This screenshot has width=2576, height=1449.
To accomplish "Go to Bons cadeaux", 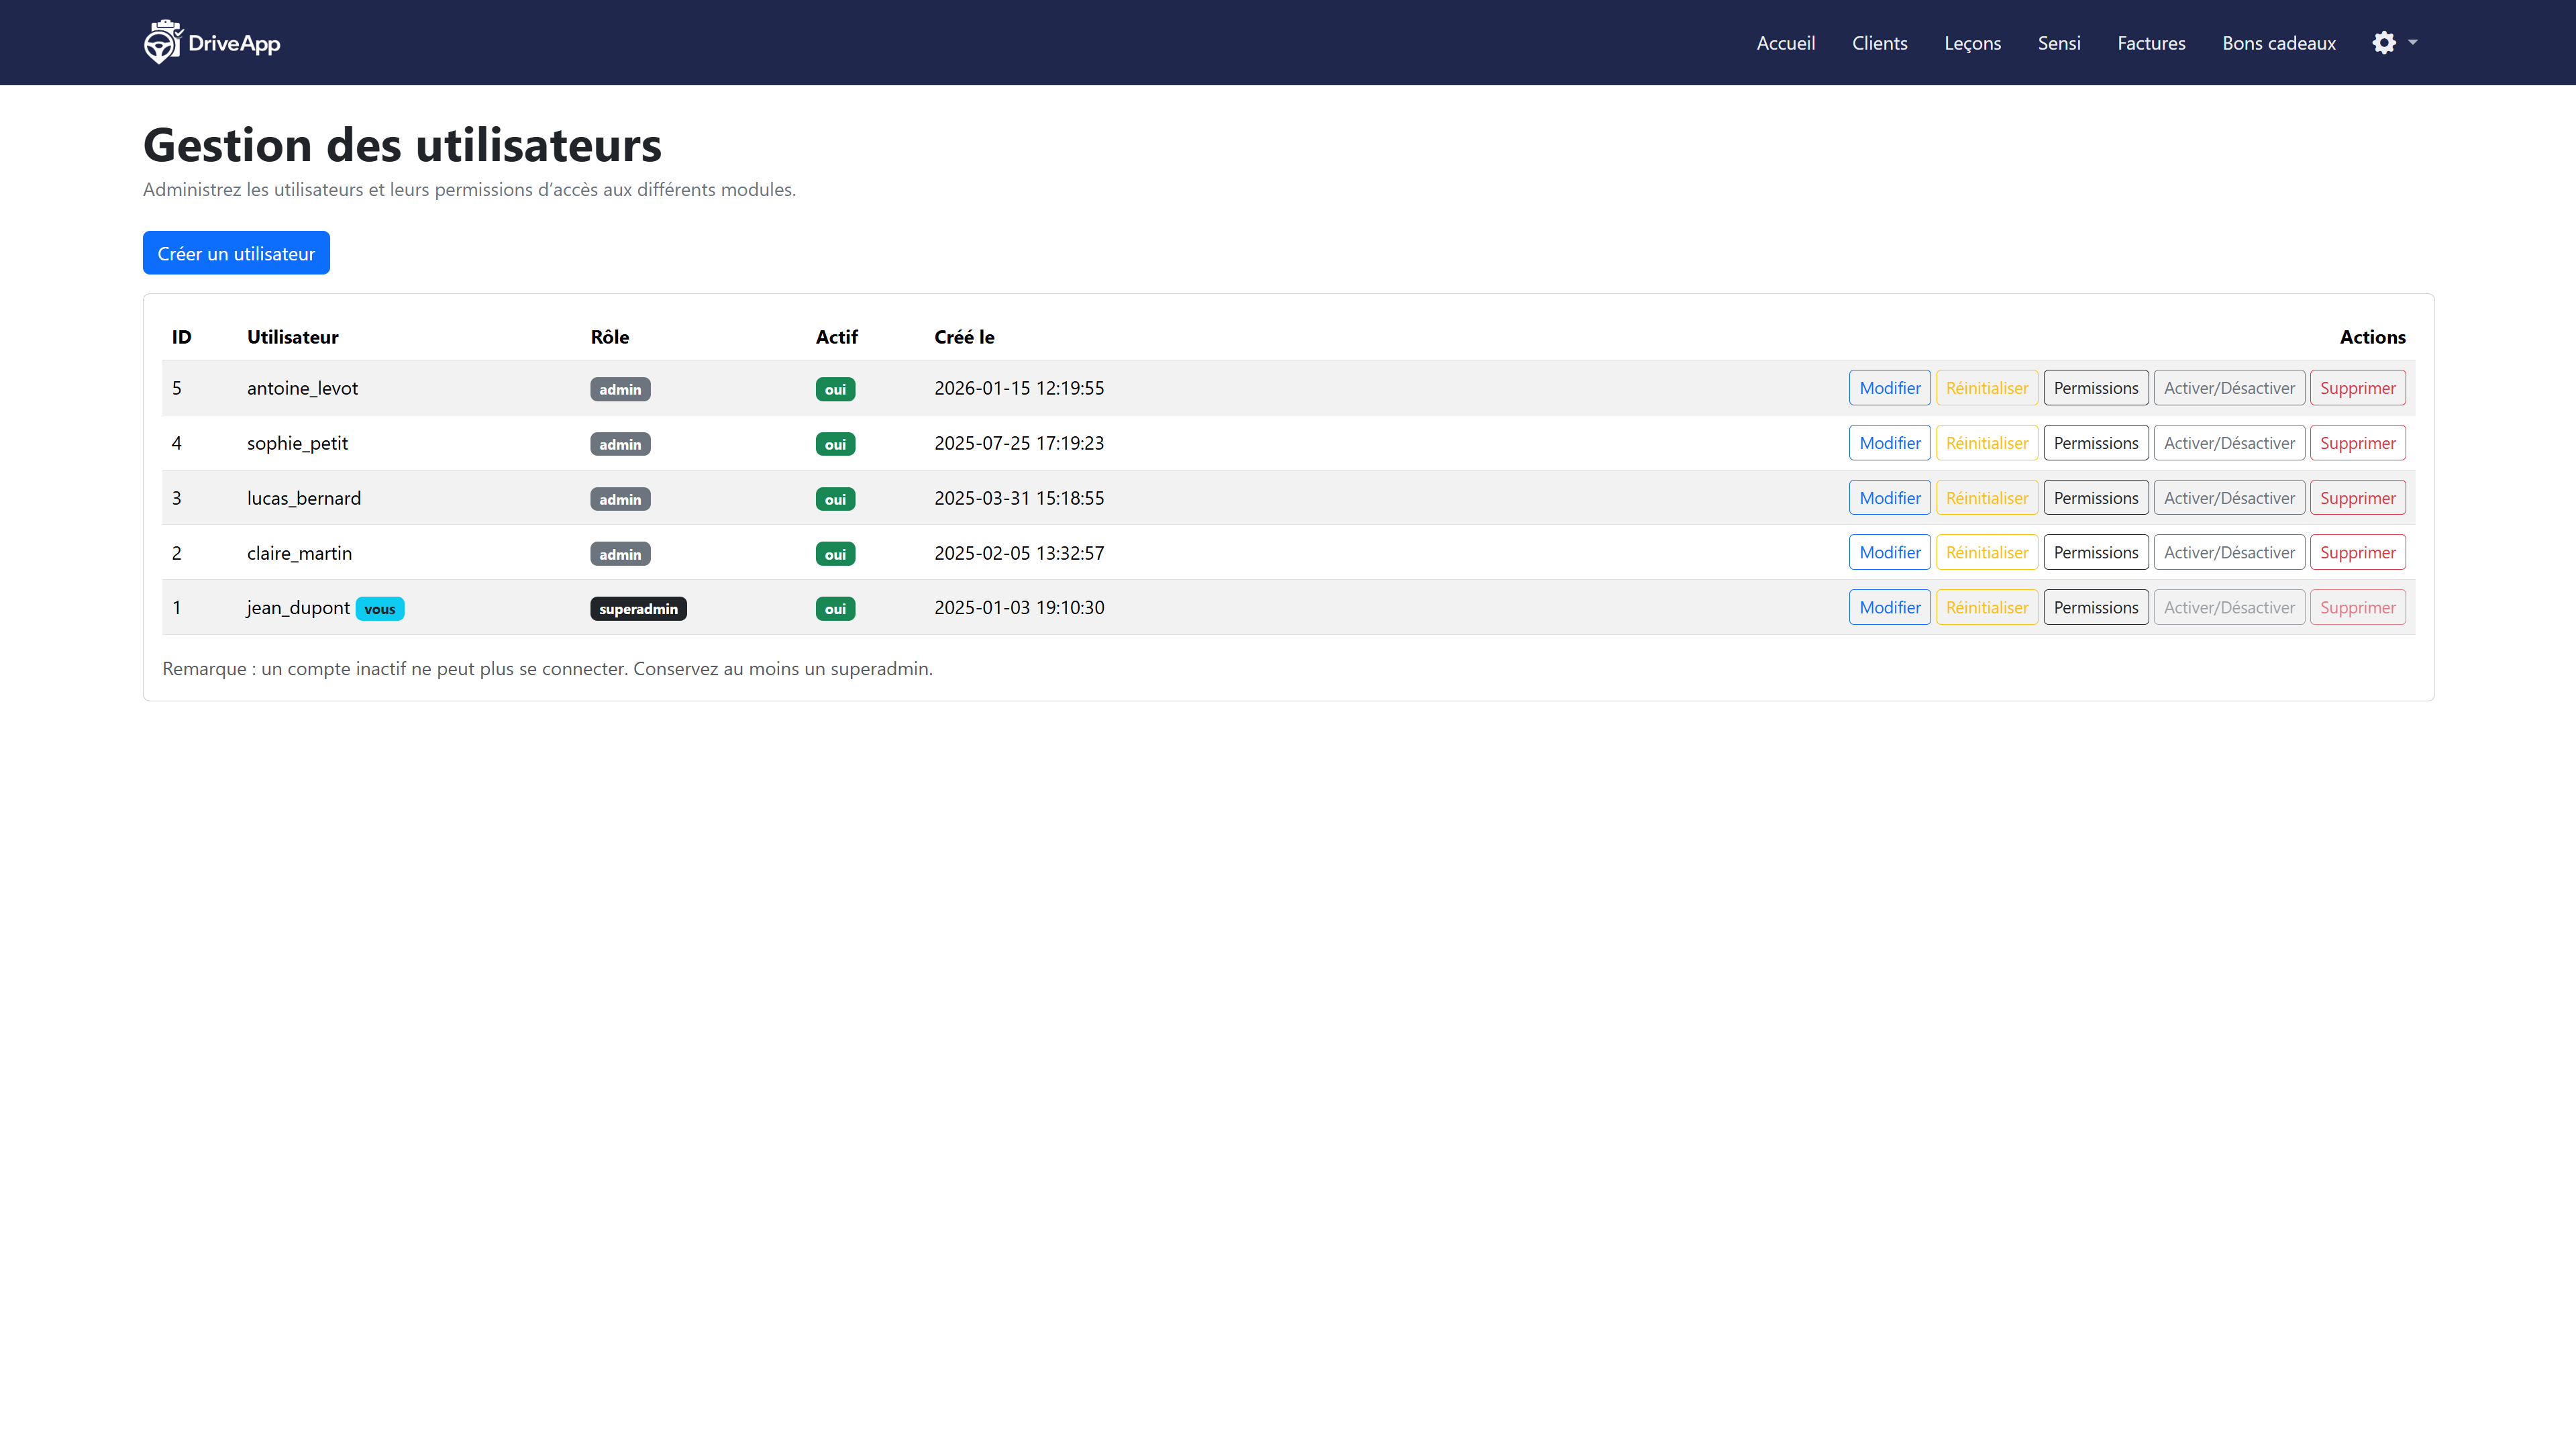I will point(2279,43).
